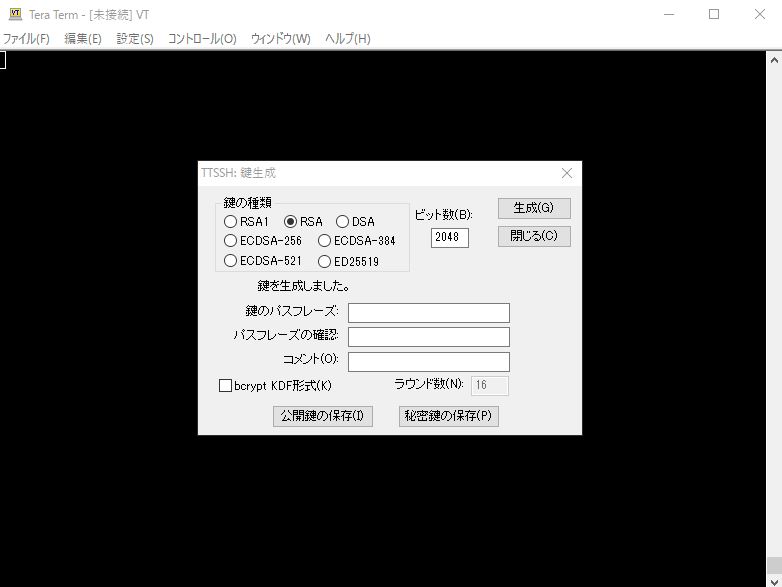Close the Tera Term main window
Viewport: 782px width, 587px height.
[x=760, y=14]
